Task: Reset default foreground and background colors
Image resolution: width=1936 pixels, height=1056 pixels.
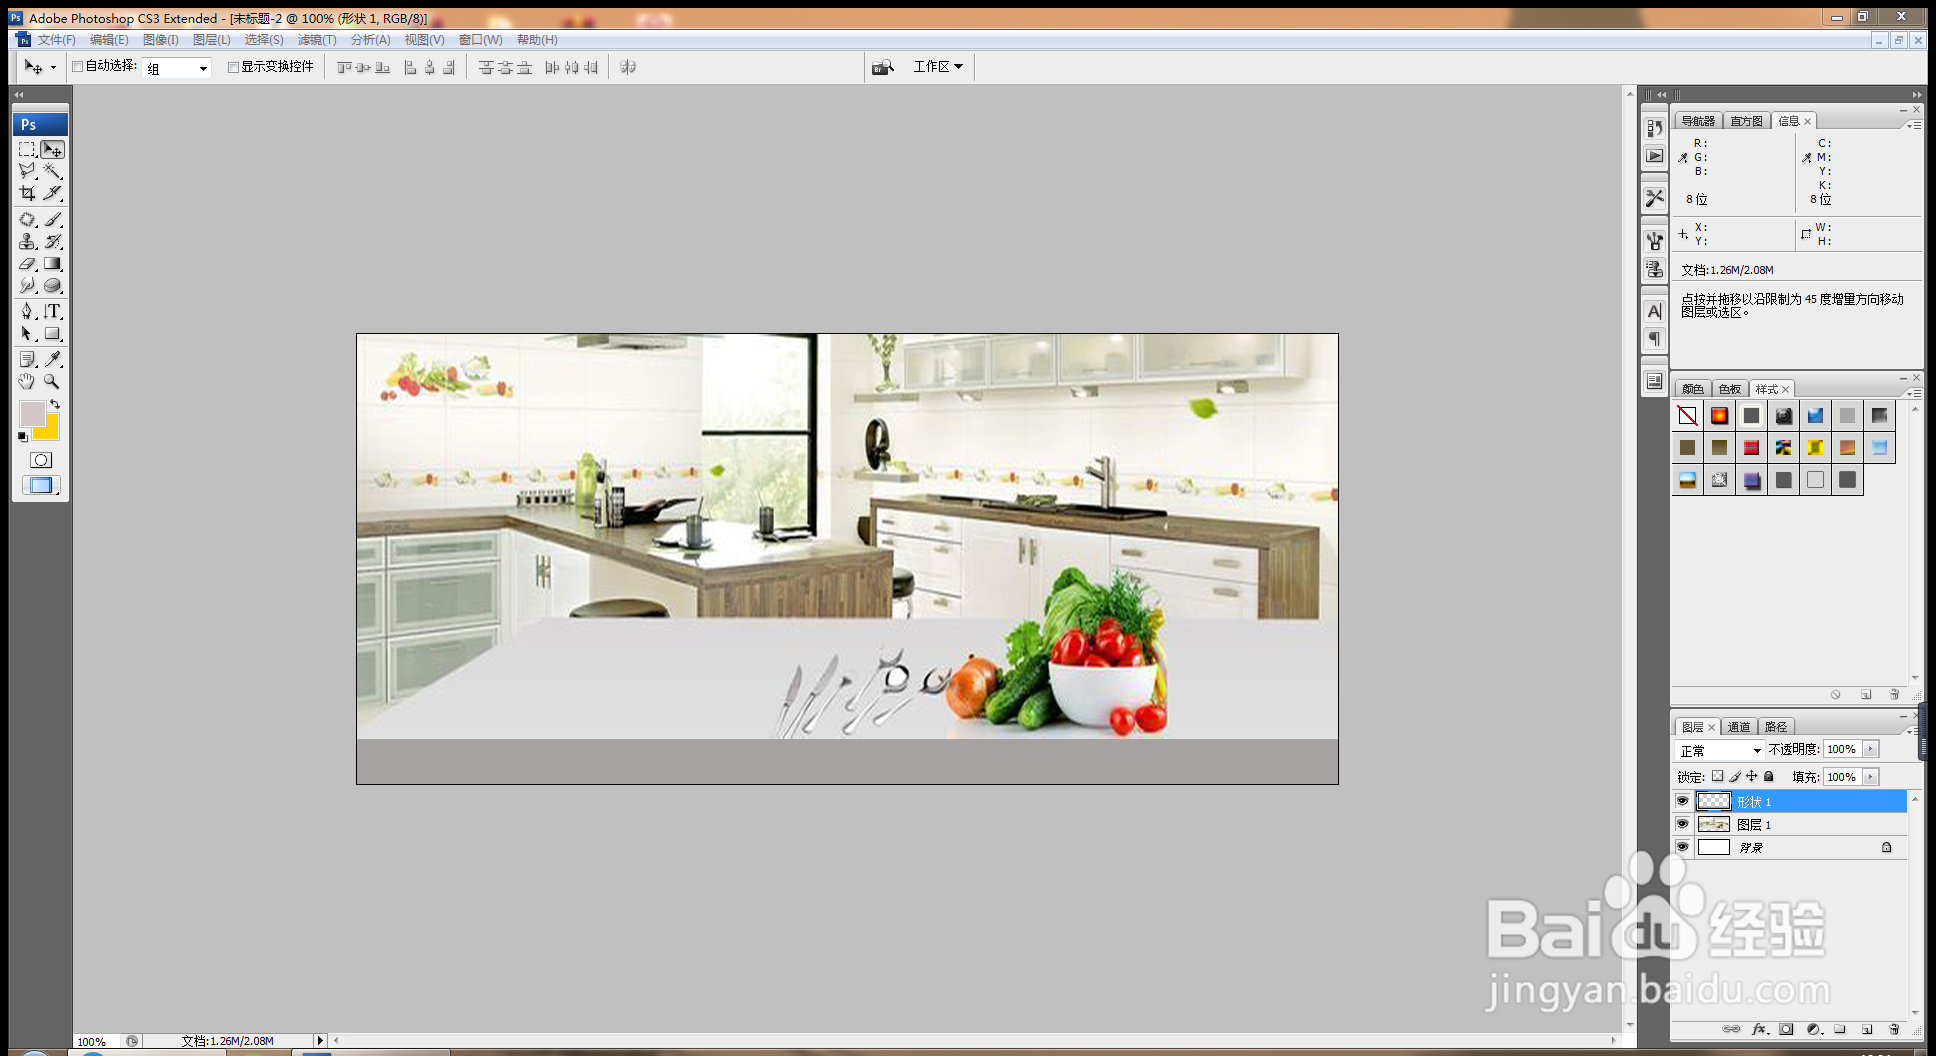Action: [23, 437]
